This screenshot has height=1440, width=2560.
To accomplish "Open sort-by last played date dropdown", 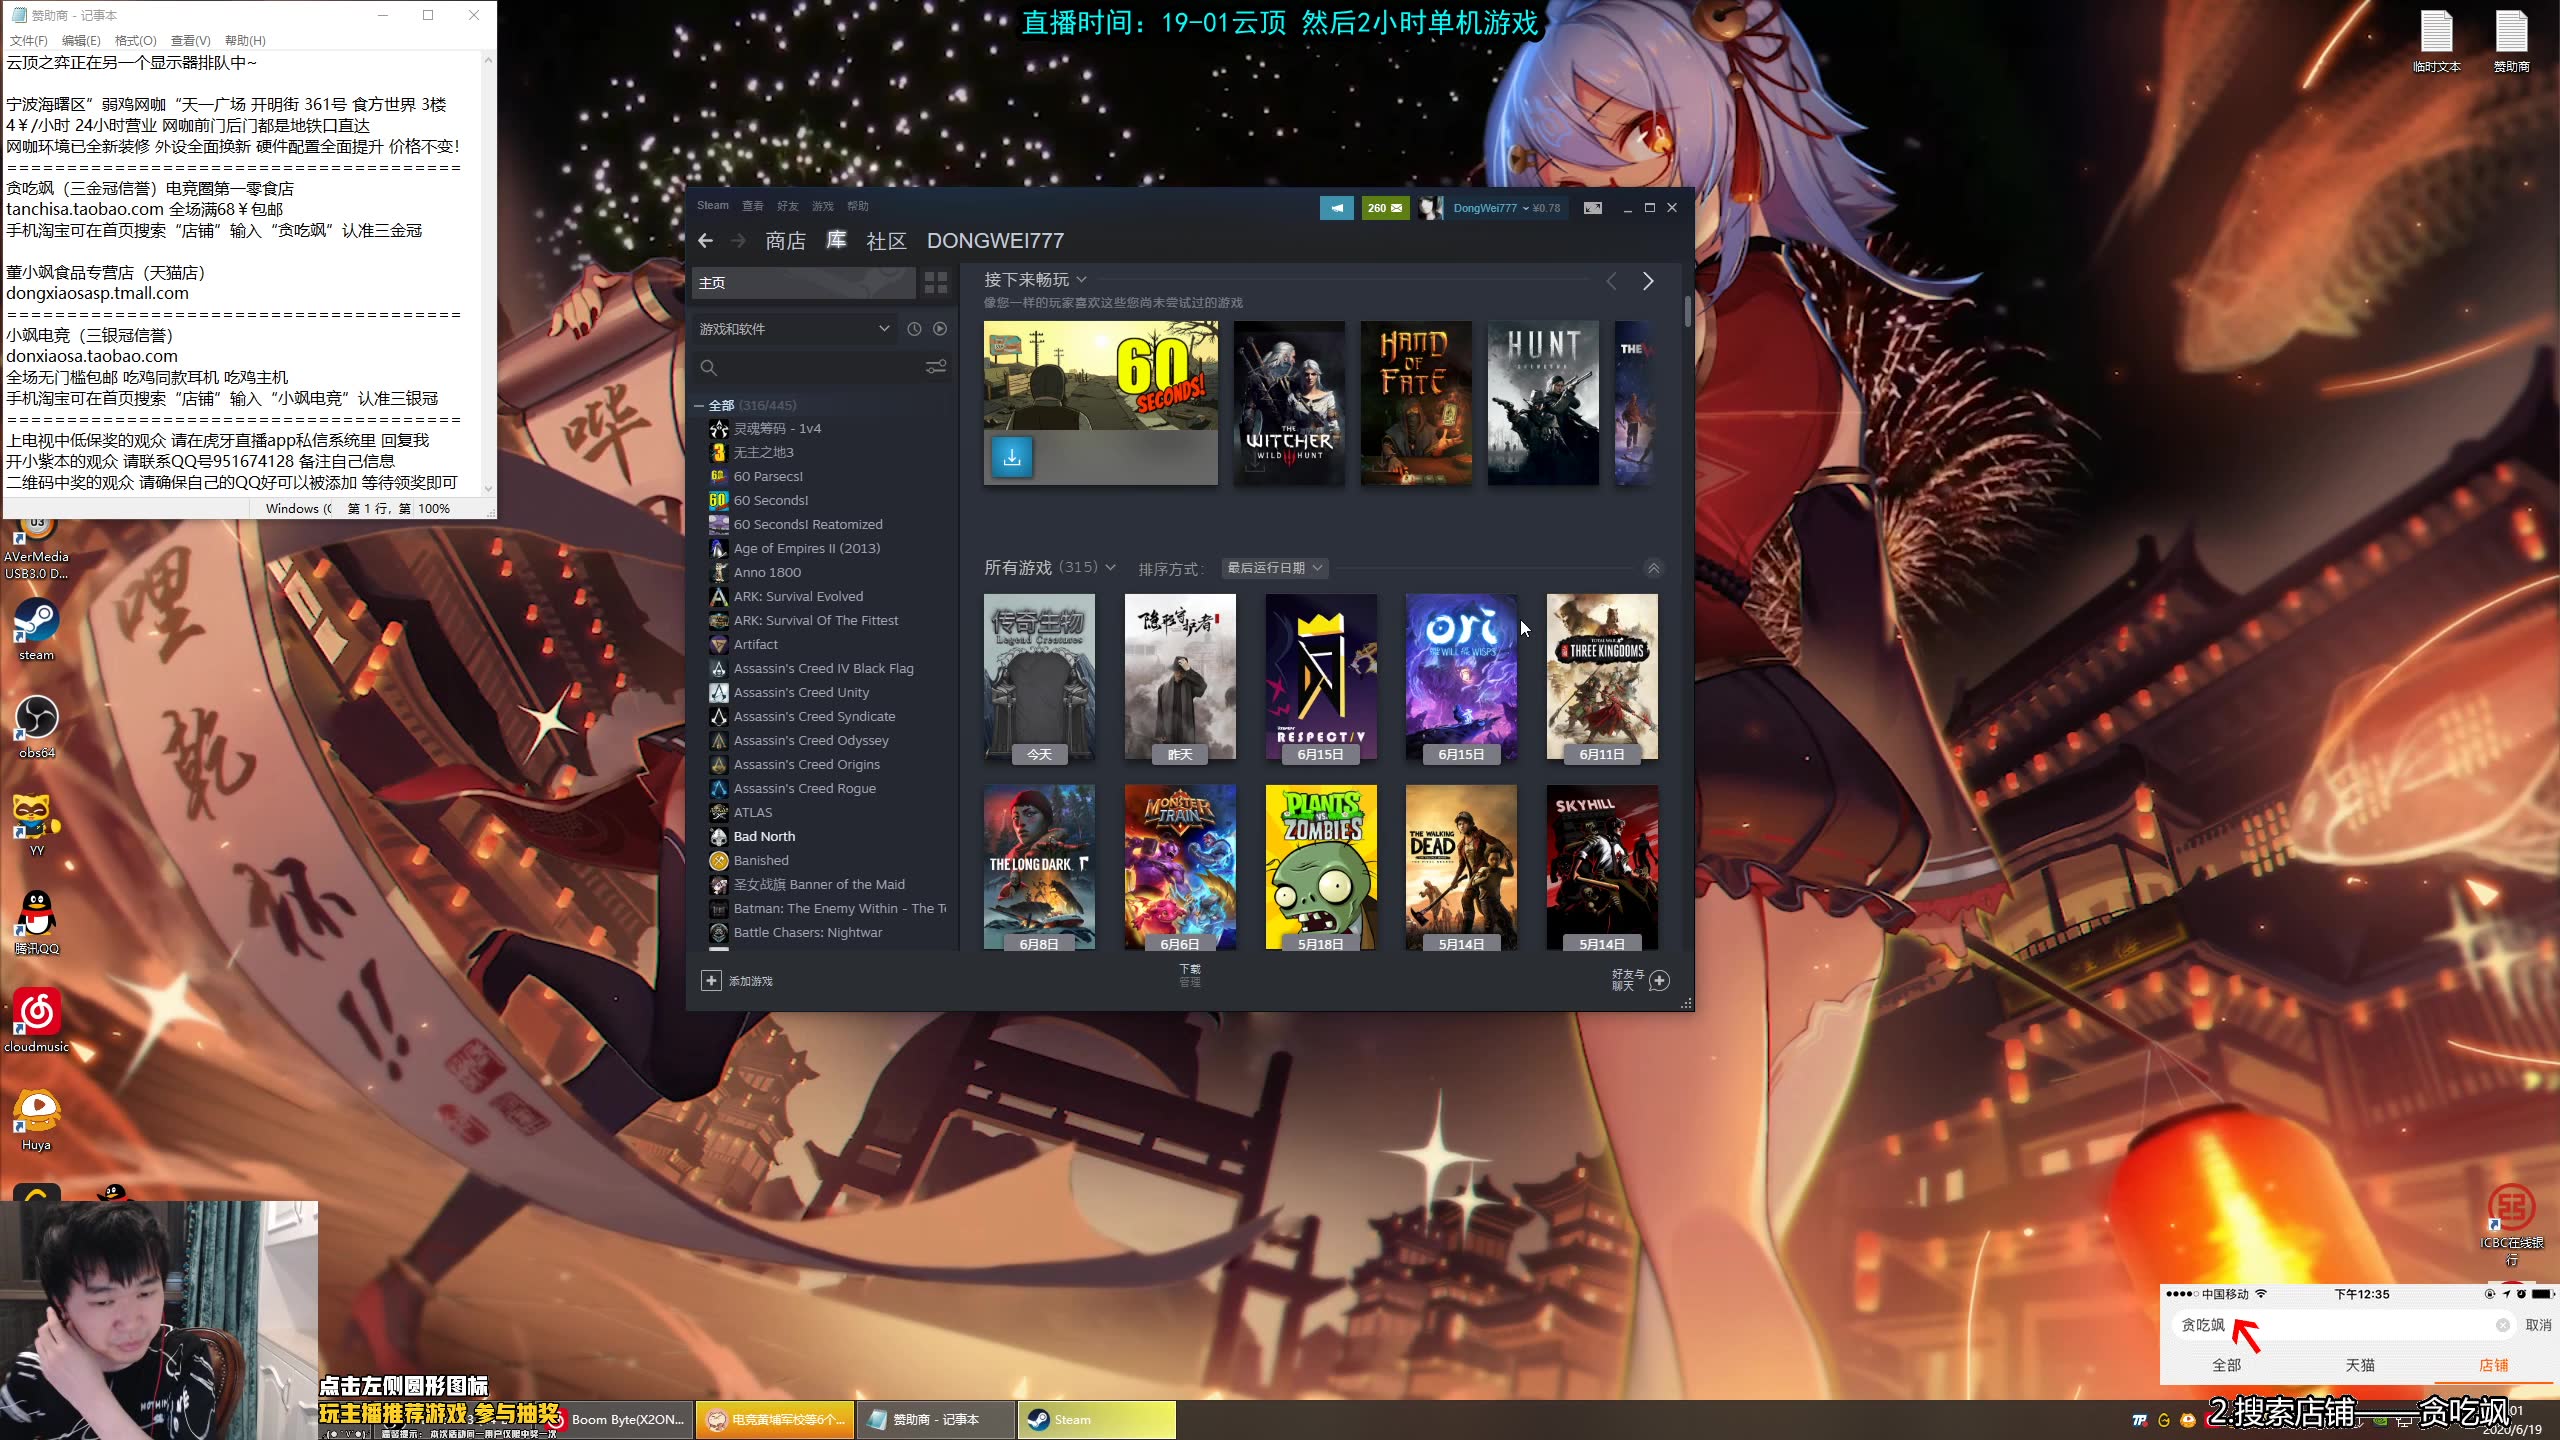I will (x=1275, y=568).
